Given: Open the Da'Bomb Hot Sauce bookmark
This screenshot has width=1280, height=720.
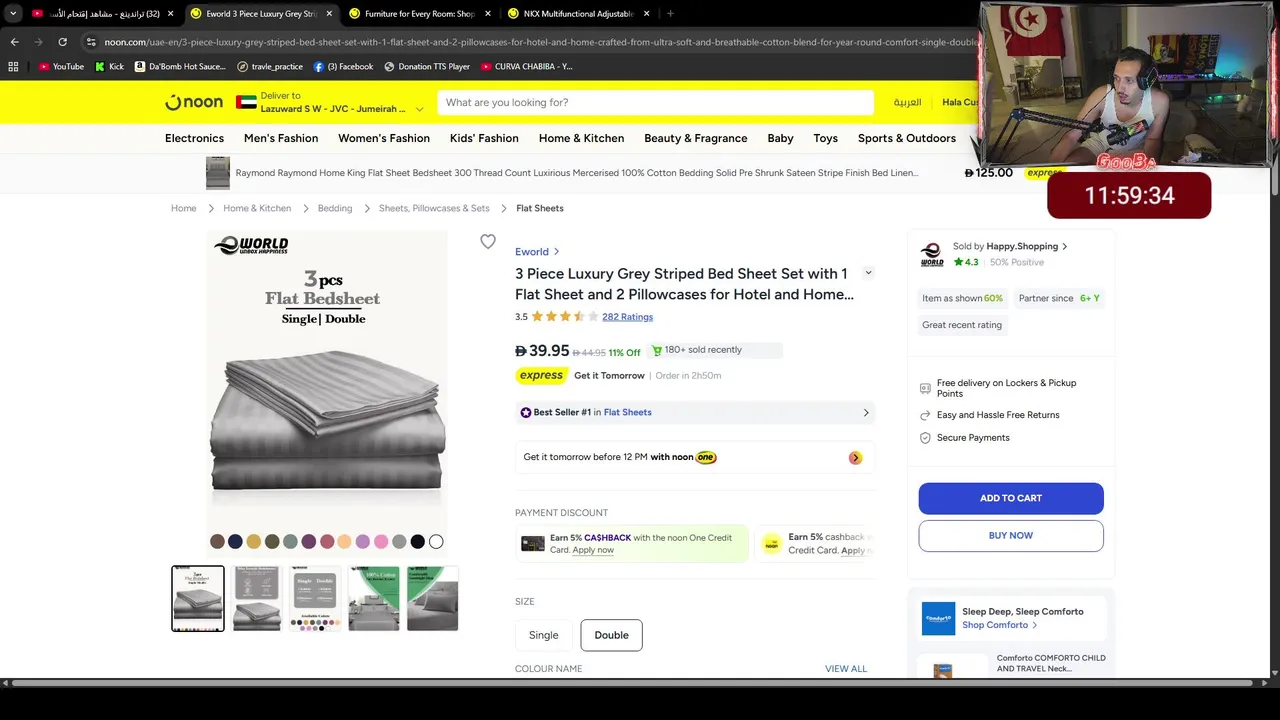Looking at the screenshot, I should tap(180, 66).
